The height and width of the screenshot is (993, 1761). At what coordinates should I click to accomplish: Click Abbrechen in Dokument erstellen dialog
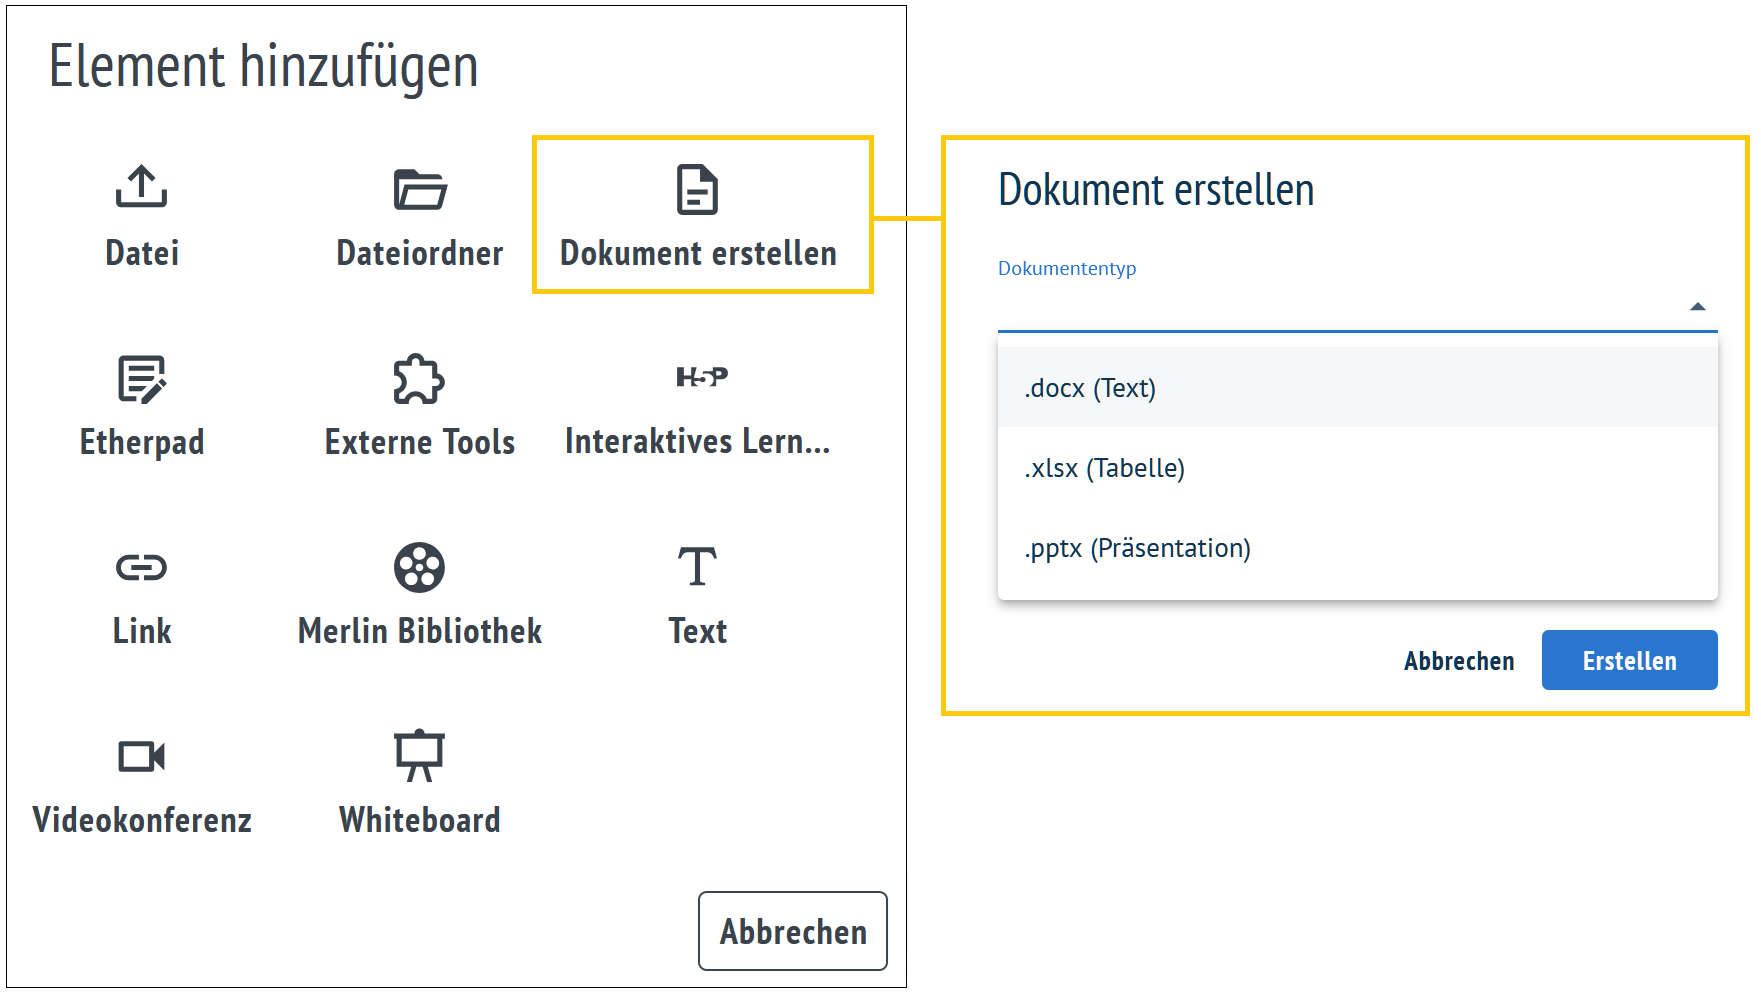tap(1458, 661)
